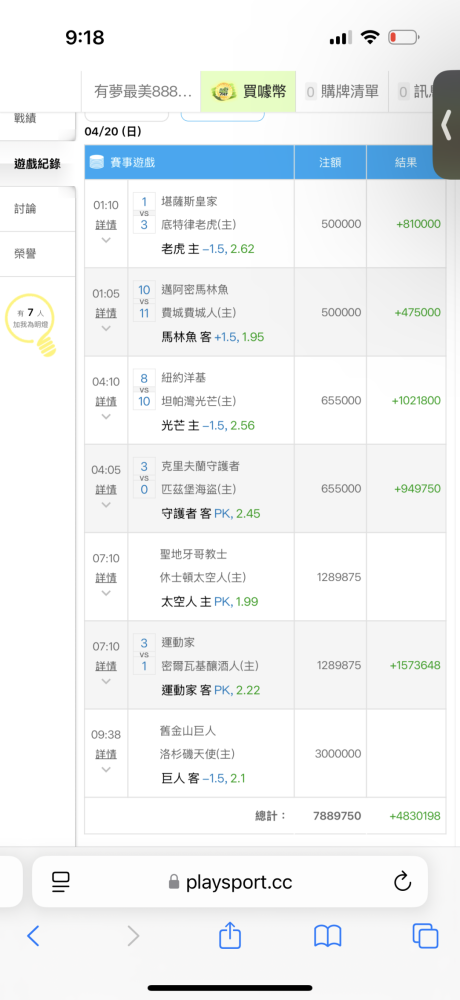Expand details chevron for 04:10 Yankees game
The width and height of the screenshot is (460, 1000).
coord(106,416)
